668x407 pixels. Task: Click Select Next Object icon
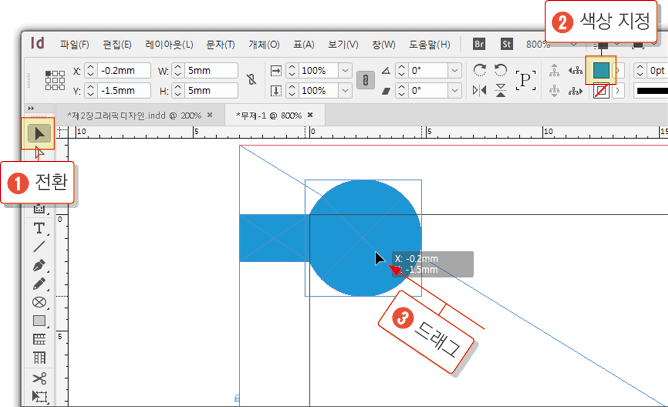coord(576,90)
